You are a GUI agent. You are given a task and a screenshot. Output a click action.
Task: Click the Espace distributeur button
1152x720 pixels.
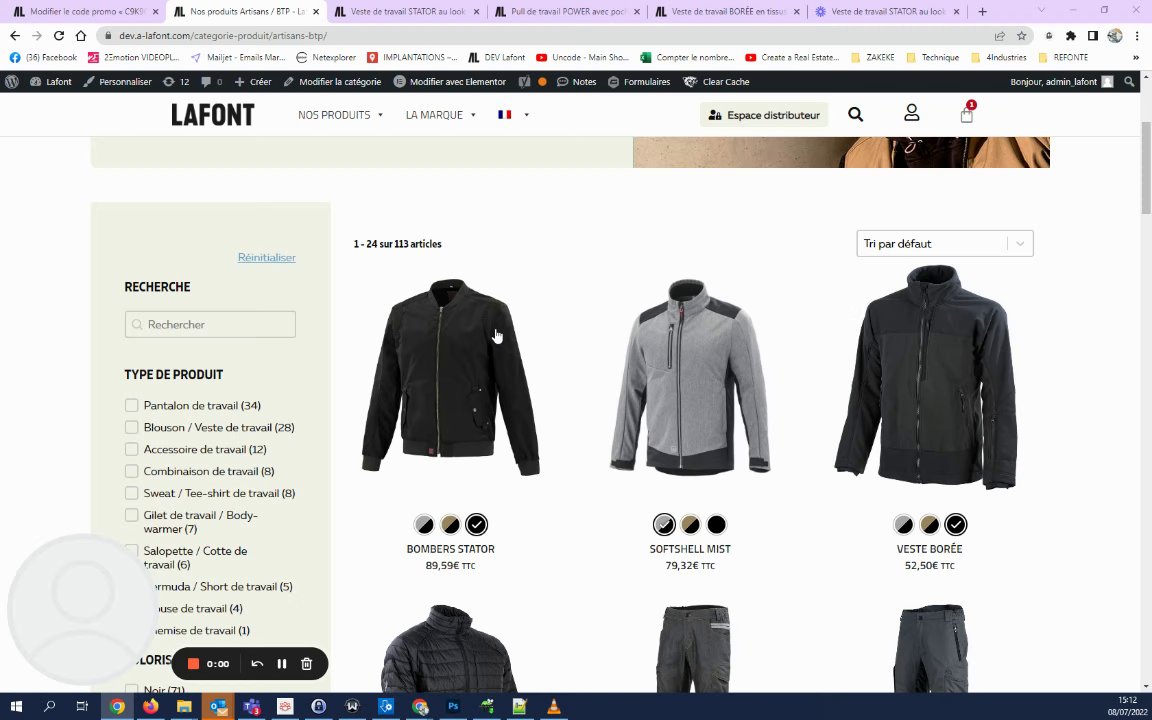click(x=764, y=115)
